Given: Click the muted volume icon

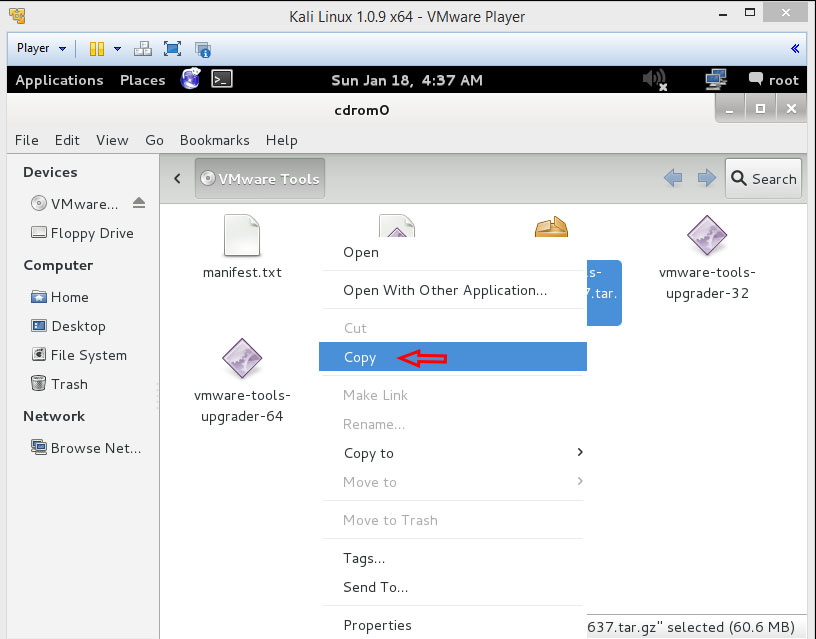Looking at the screenshot, I should (x=655, y=80).
